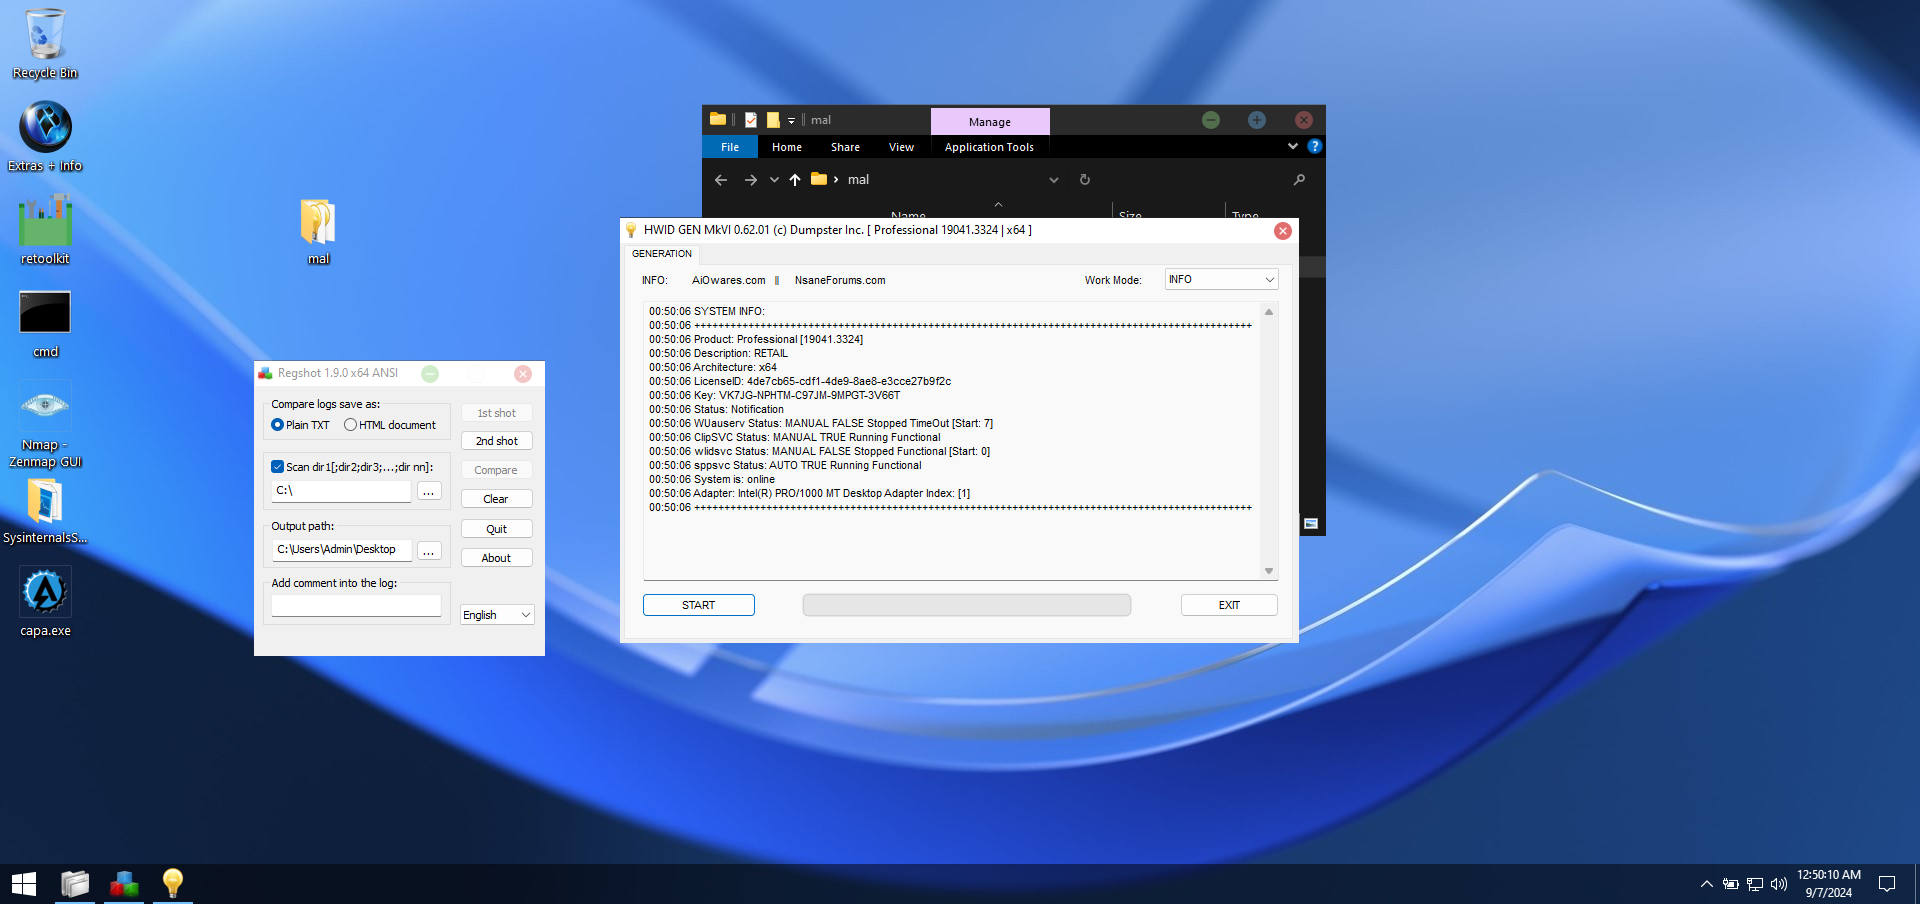Switch to Regshot in the taskbar
Screen dimensions: 1920x904
[124, 884]
